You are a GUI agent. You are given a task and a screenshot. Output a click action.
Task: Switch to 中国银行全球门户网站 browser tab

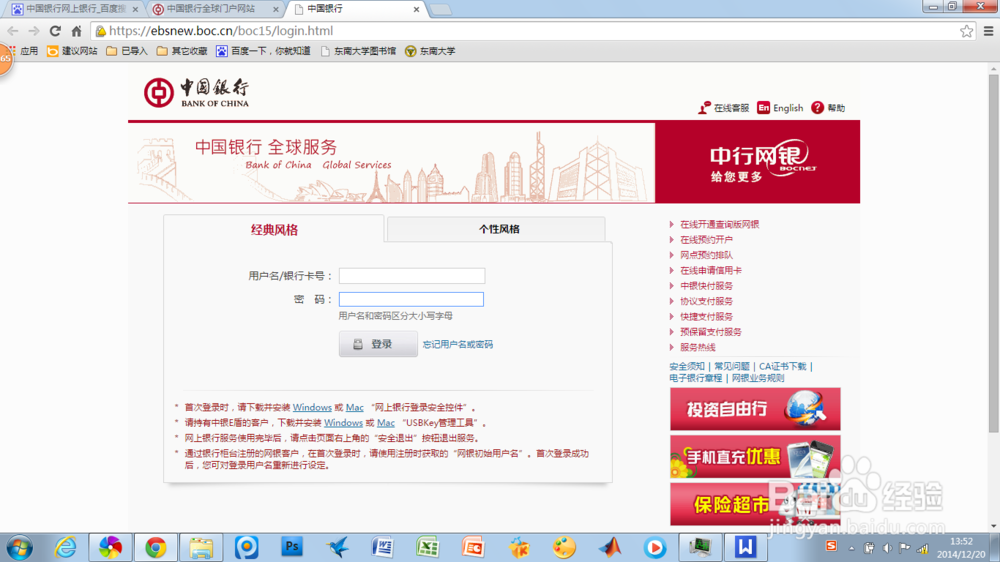pyautogui.click(x=216, y=9)
